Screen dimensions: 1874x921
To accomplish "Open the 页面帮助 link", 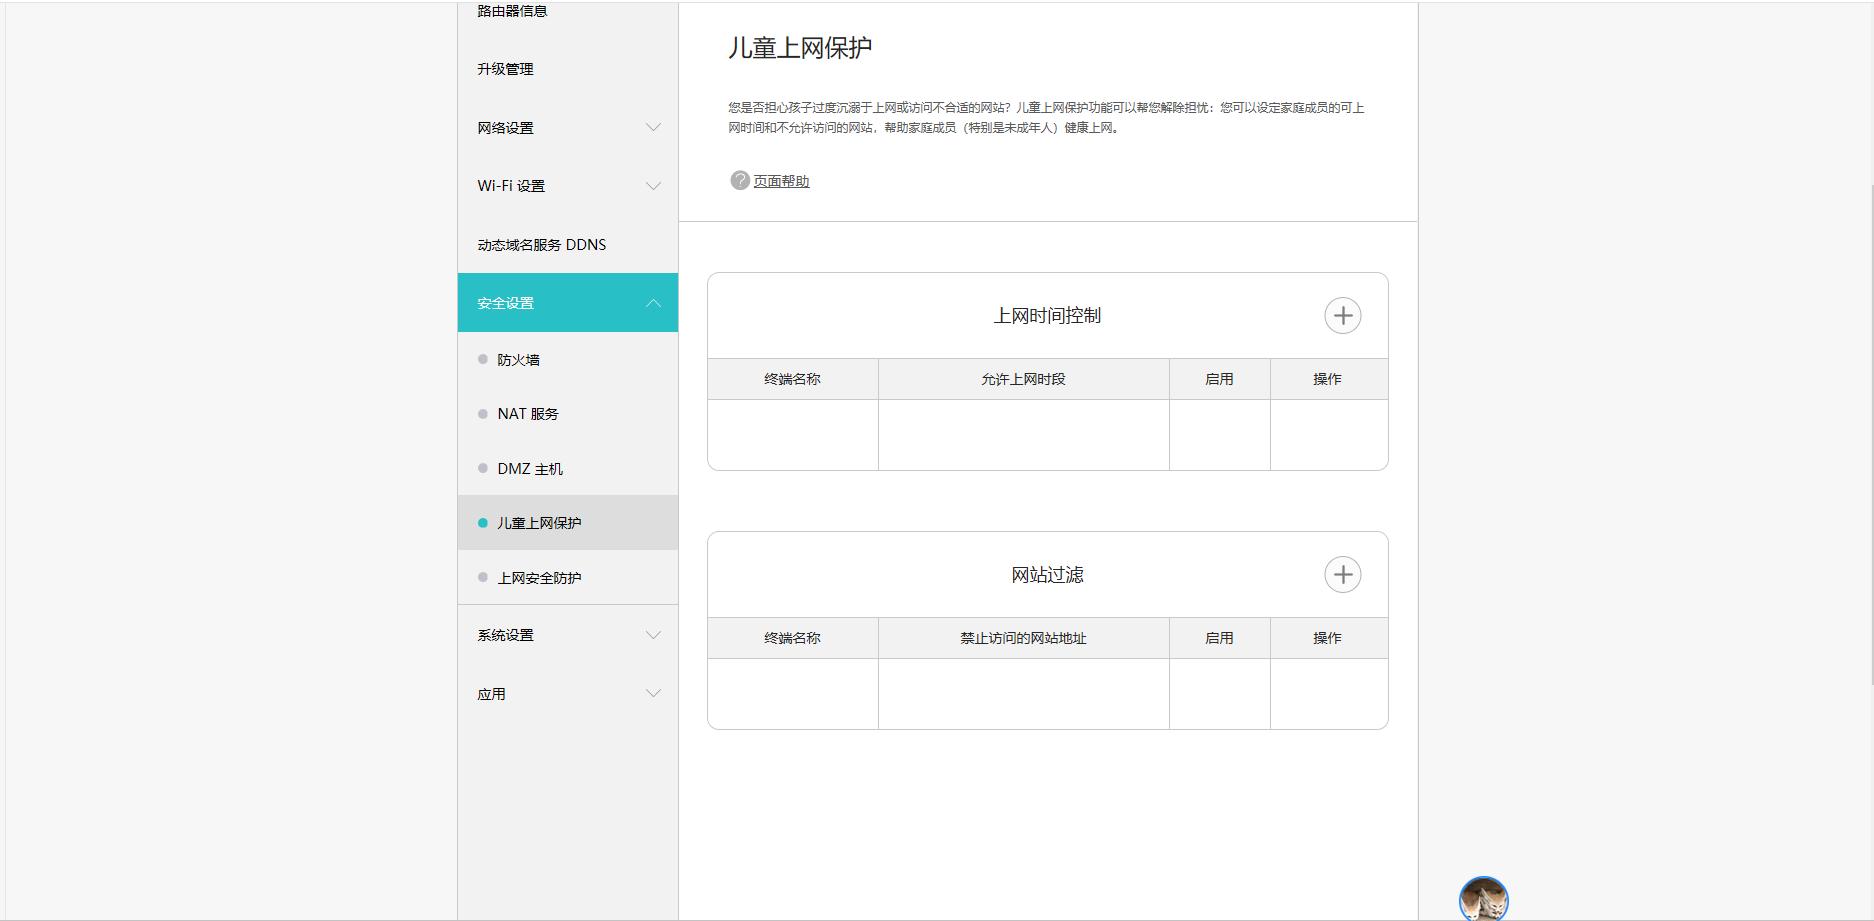I will click(780, 180).
